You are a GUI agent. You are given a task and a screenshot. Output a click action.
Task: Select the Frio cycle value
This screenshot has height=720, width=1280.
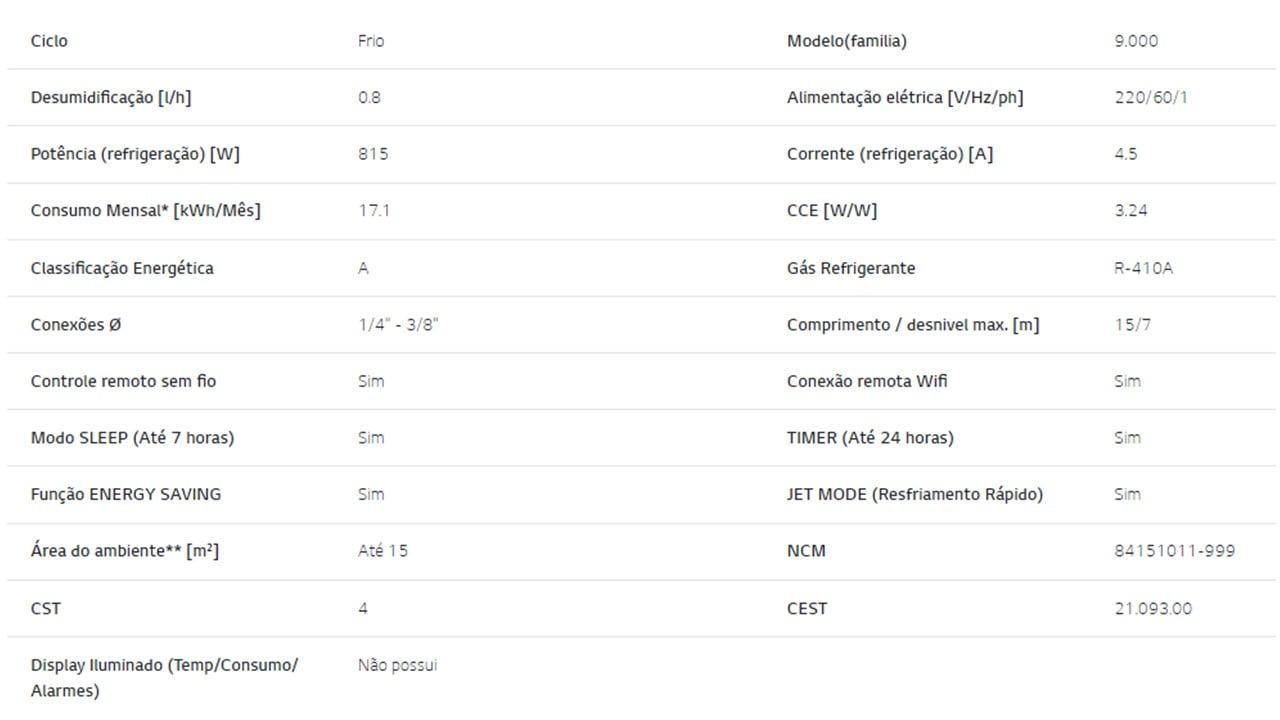[x=371, y=41]
